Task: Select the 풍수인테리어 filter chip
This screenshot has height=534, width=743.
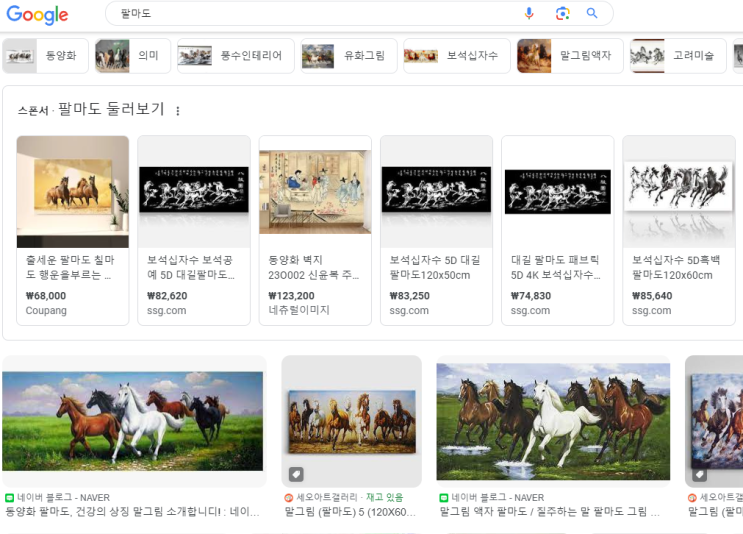Action: click(236, 56)
